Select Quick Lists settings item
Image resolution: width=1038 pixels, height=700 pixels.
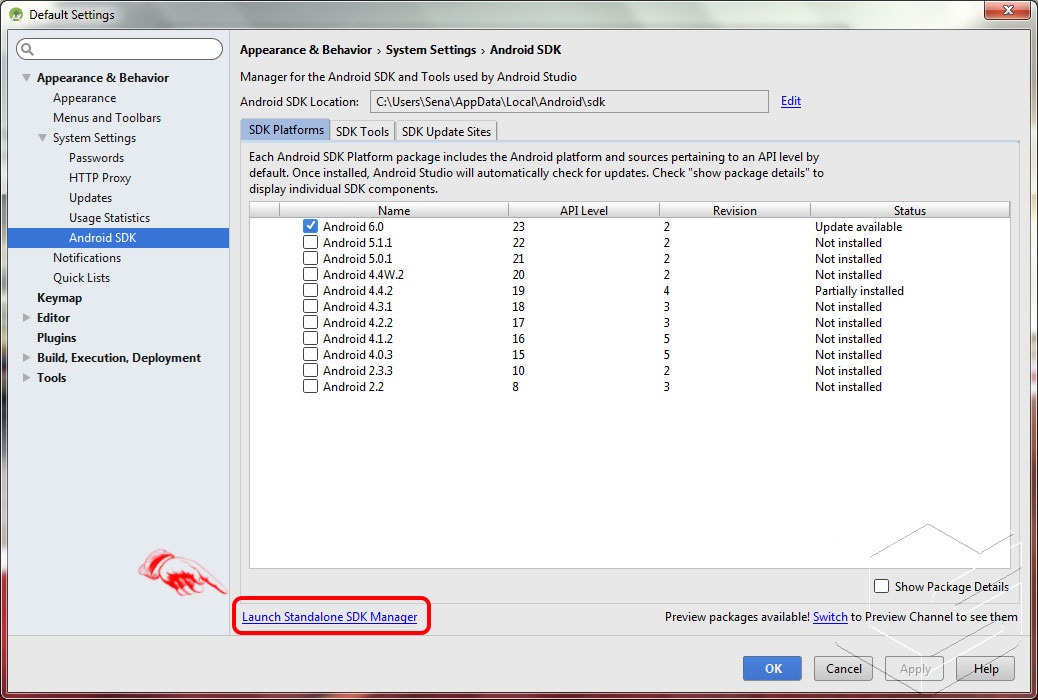coord(81,277)
